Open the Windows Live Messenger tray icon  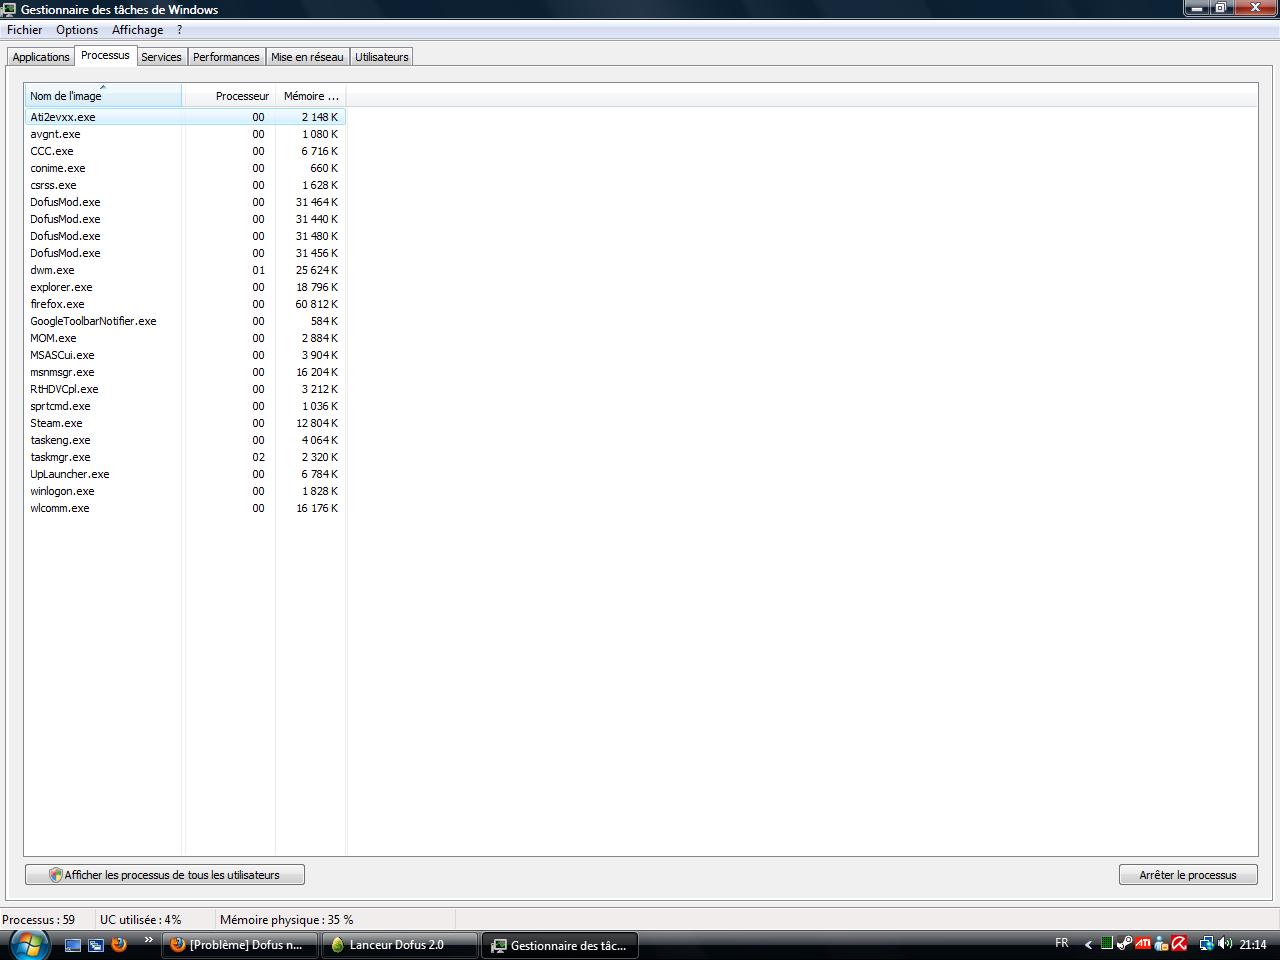tap(1161, 943)
